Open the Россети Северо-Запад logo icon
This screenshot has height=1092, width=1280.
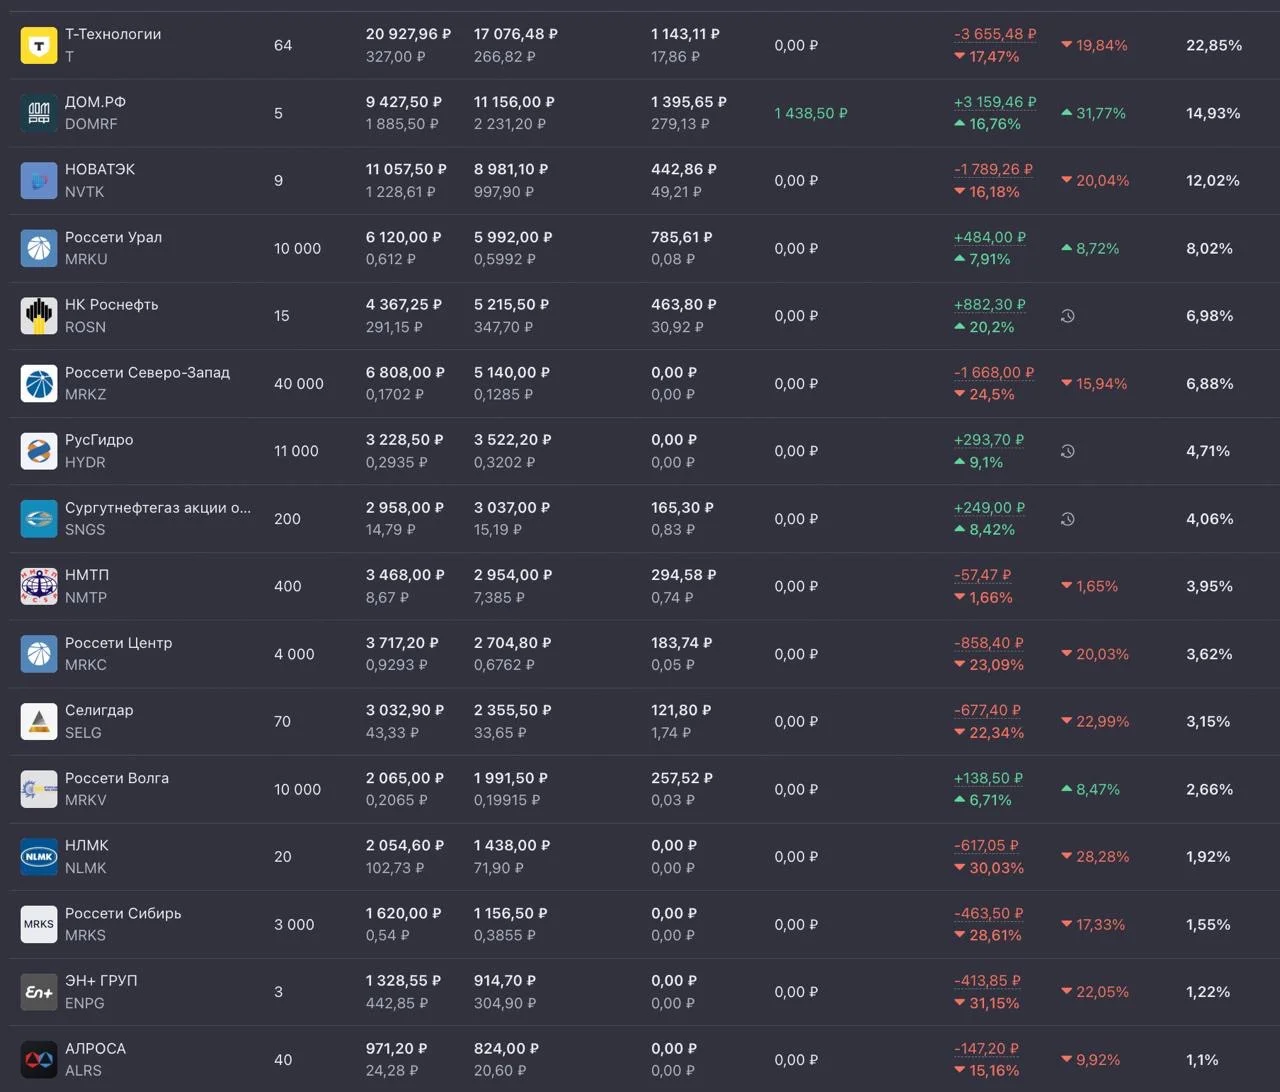pos(39,384)
